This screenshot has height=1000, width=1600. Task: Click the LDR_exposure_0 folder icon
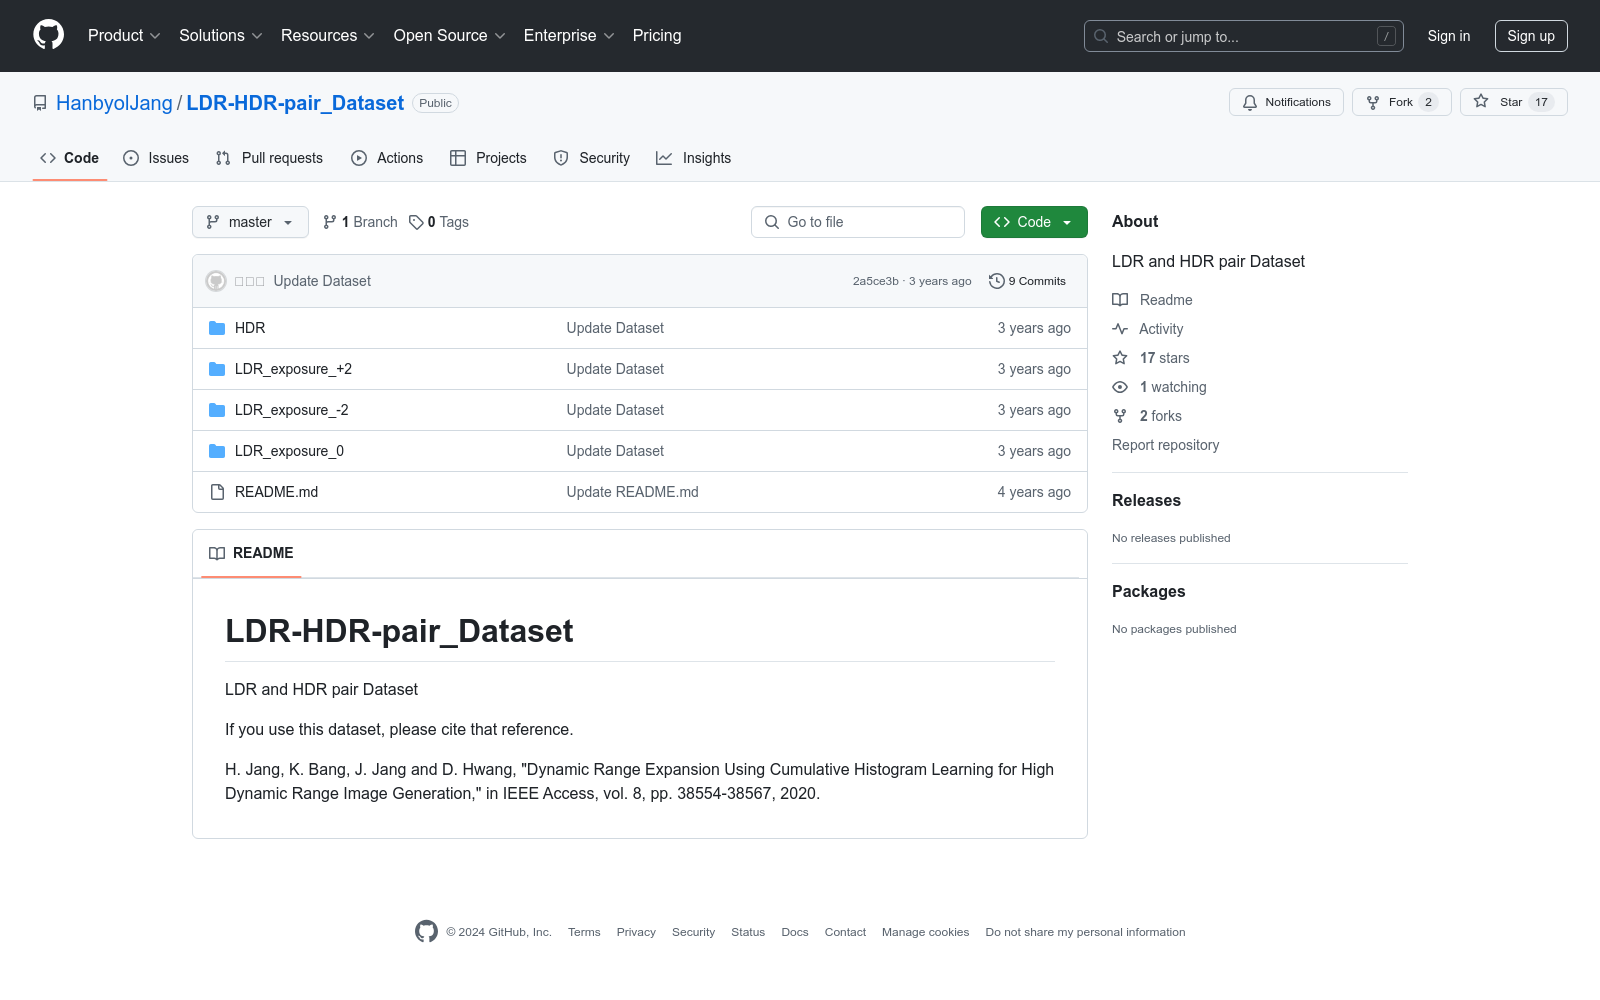coord(217,451)
